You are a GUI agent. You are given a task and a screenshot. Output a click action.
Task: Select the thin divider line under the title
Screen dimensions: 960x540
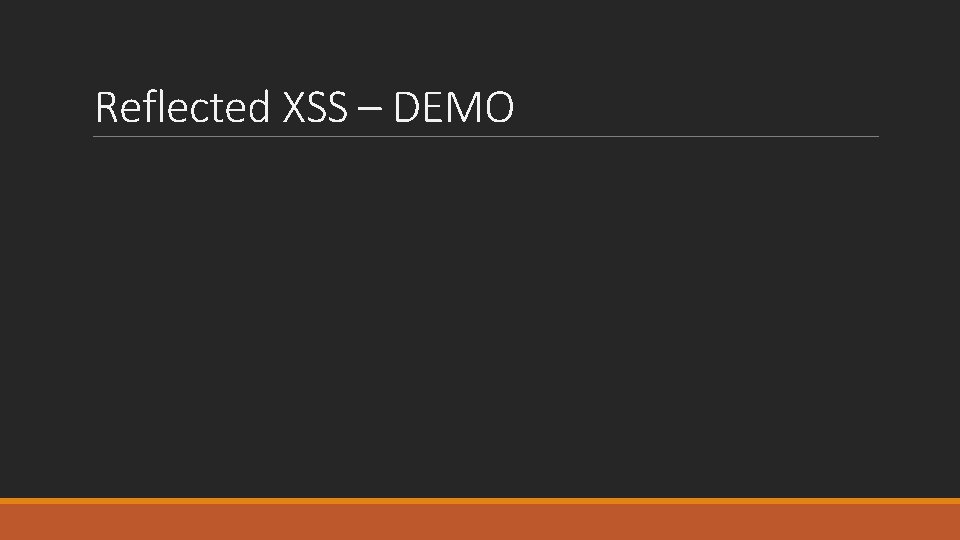tap(486, 137)
